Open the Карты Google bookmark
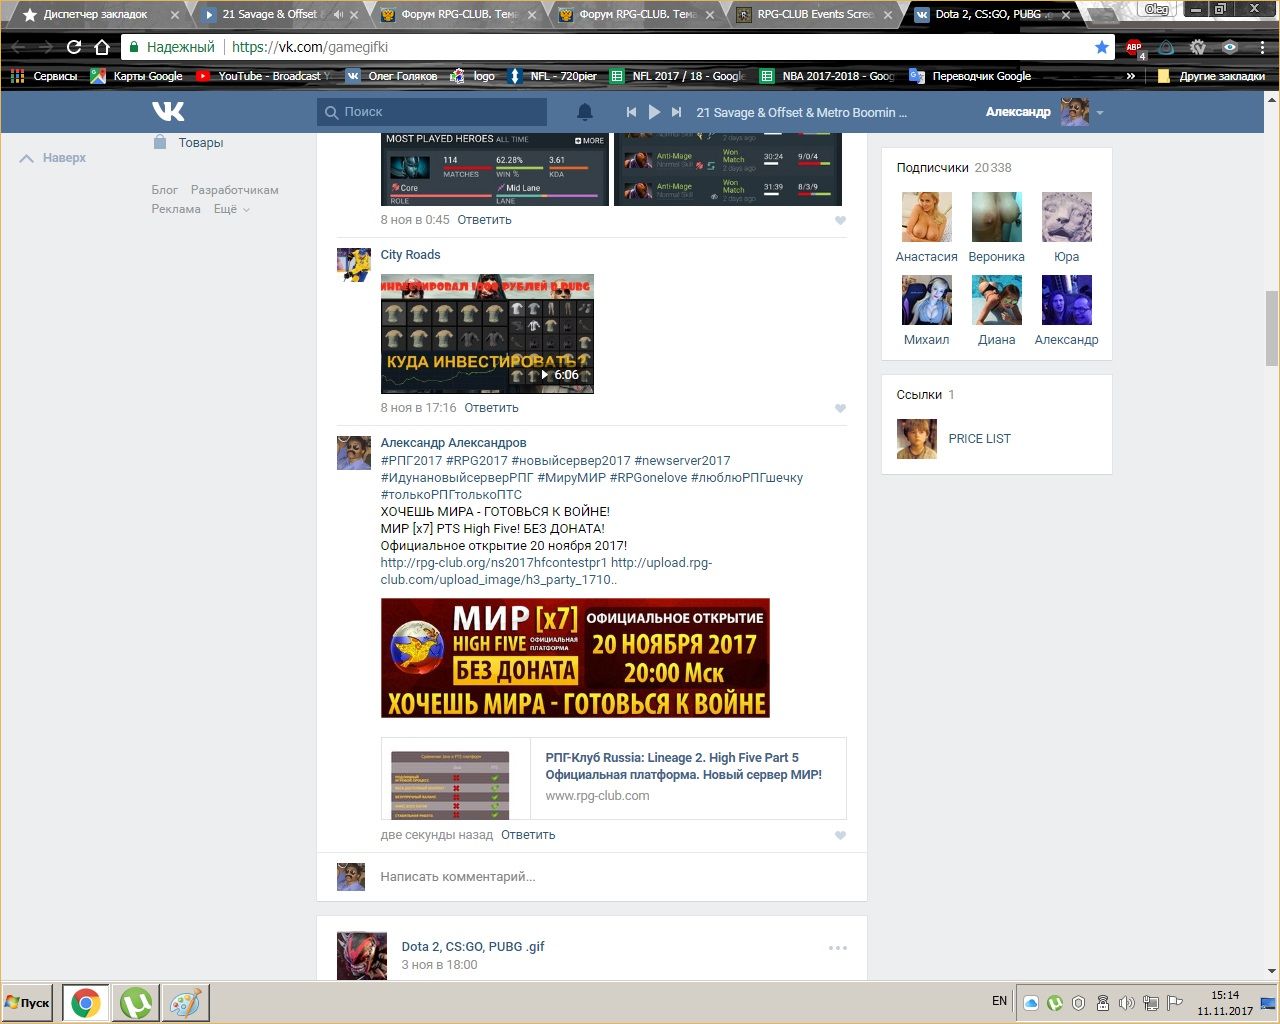1280x1024 pixels. click(137, 76)
